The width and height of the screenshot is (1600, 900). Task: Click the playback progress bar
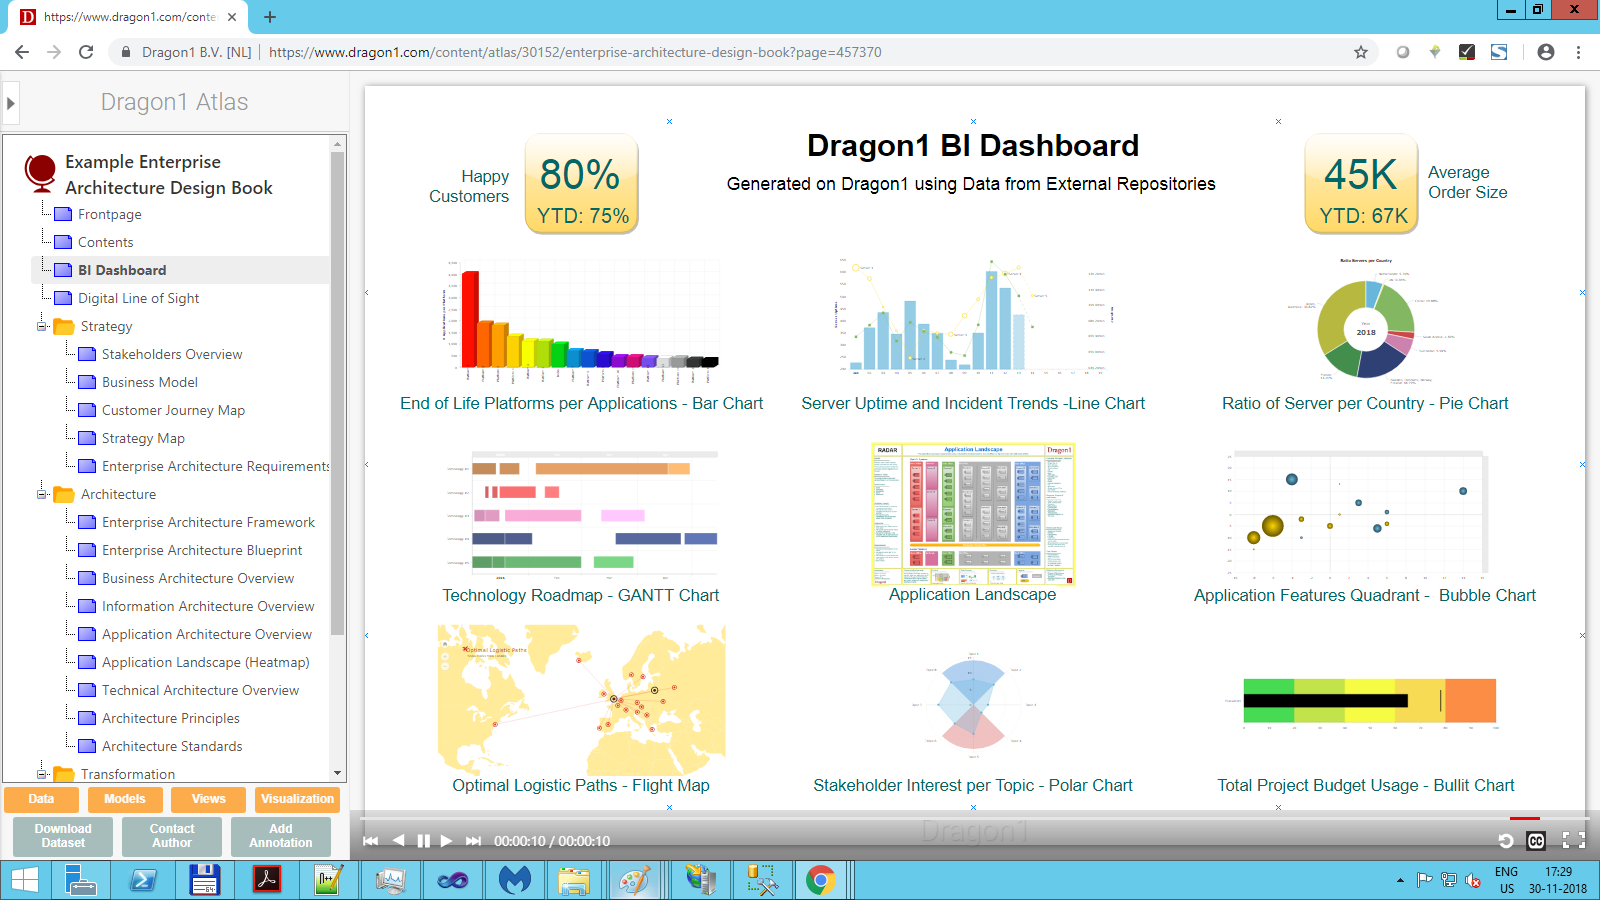(x=975, y=818)
